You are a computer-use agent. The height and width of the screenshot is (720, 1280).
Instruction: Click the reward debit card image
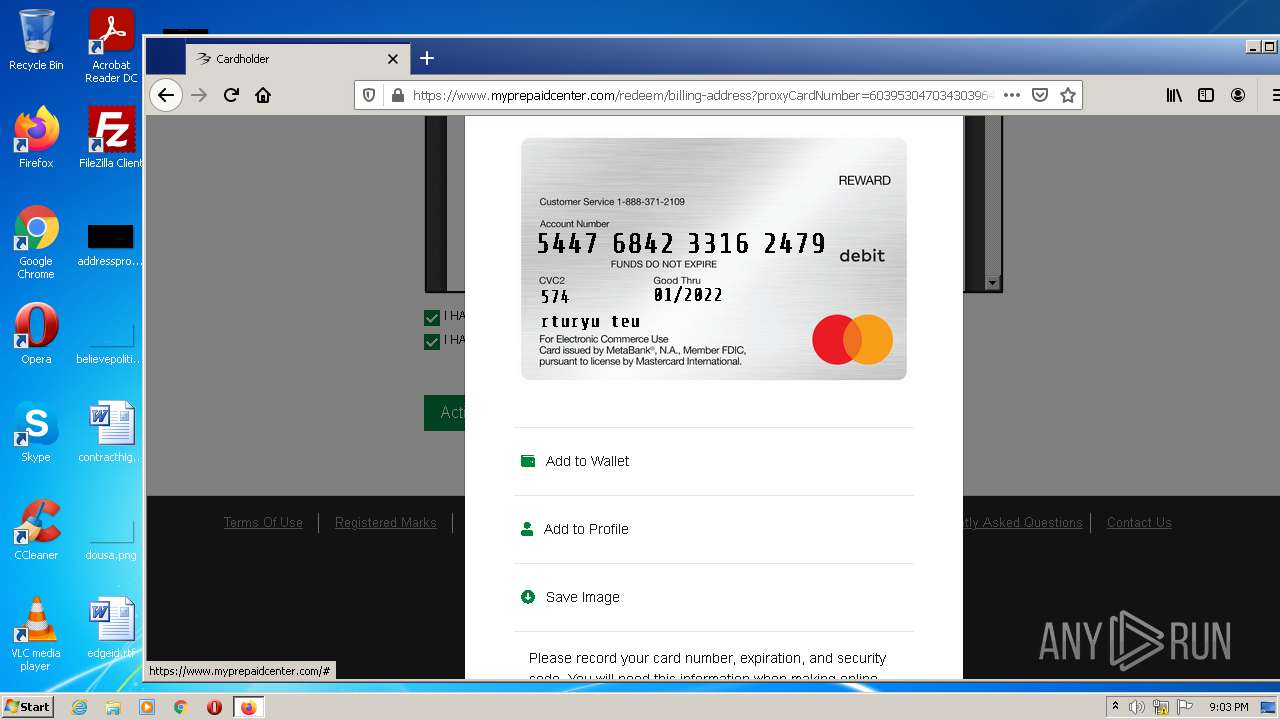tap(714, 259)
